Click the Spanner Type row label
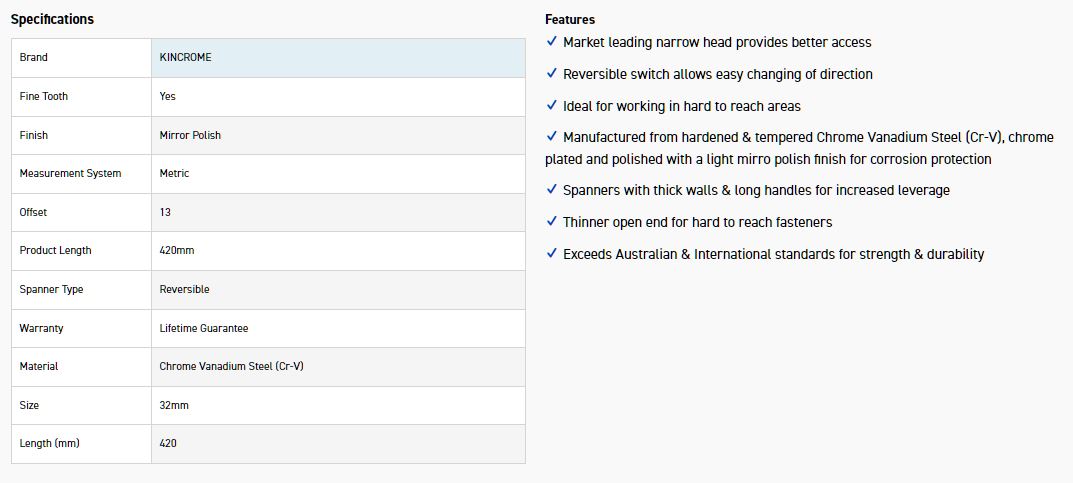 pyautogui.click(x=51, y=289)
